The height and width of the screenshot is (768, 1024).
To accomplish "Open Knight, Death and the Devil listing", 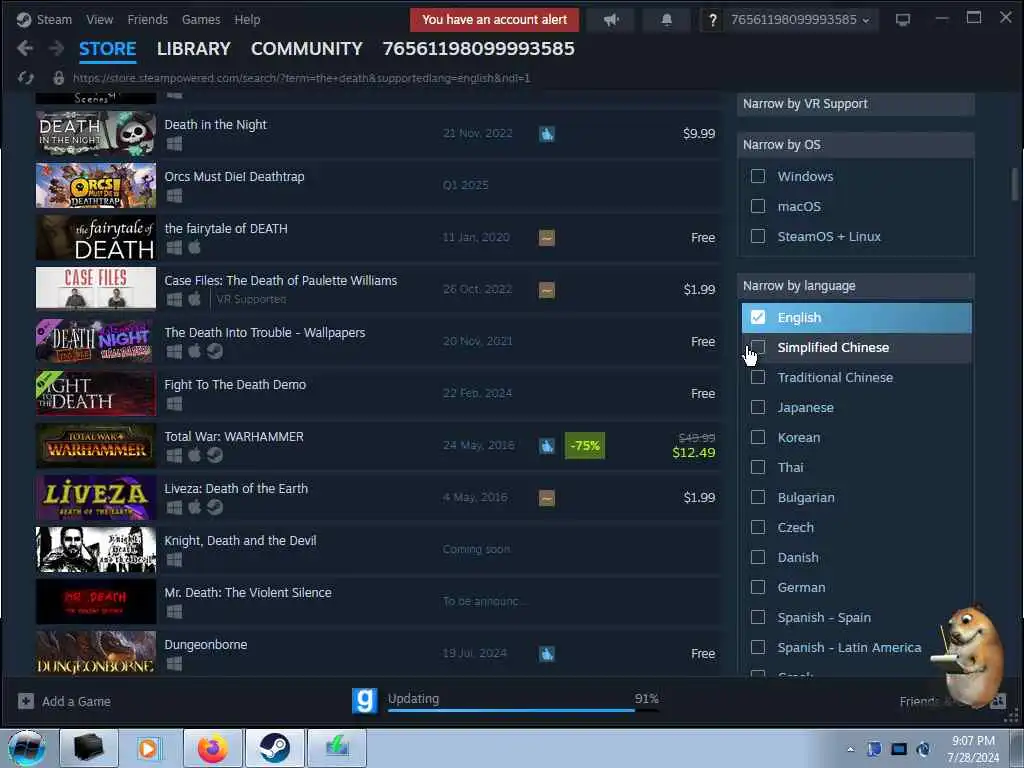I will pos(379,549).
